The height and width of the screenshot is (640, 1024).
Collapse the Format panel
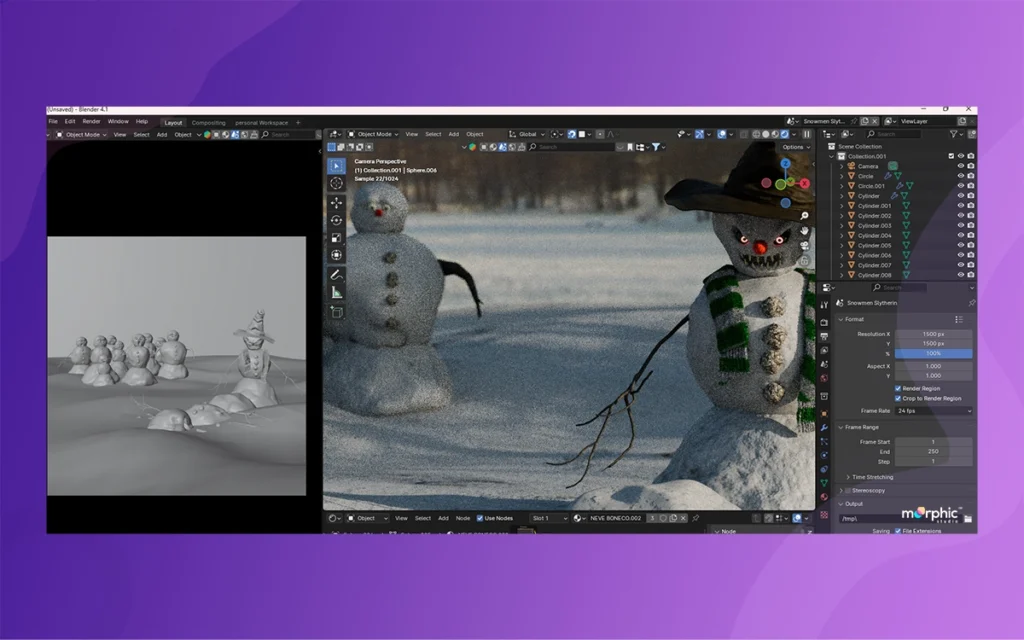(840, 319)
